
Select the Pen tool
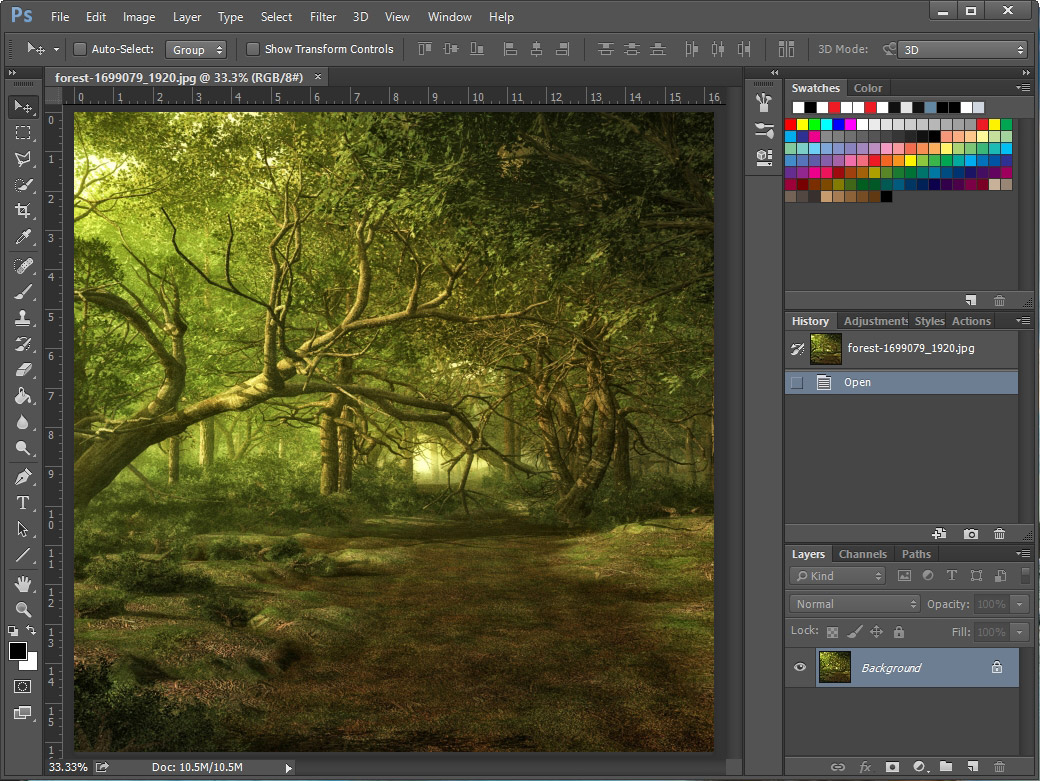23,476
